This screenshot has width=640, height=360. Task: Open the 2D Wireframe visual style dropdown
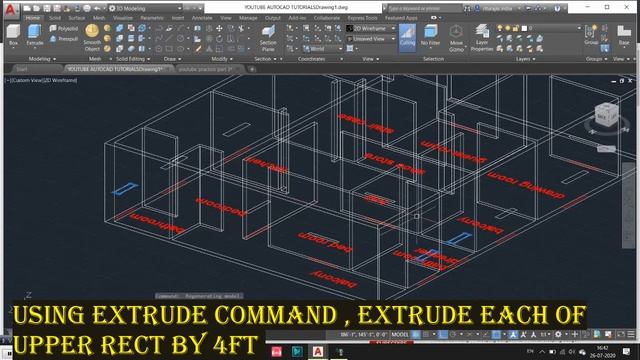coord(371,28)
